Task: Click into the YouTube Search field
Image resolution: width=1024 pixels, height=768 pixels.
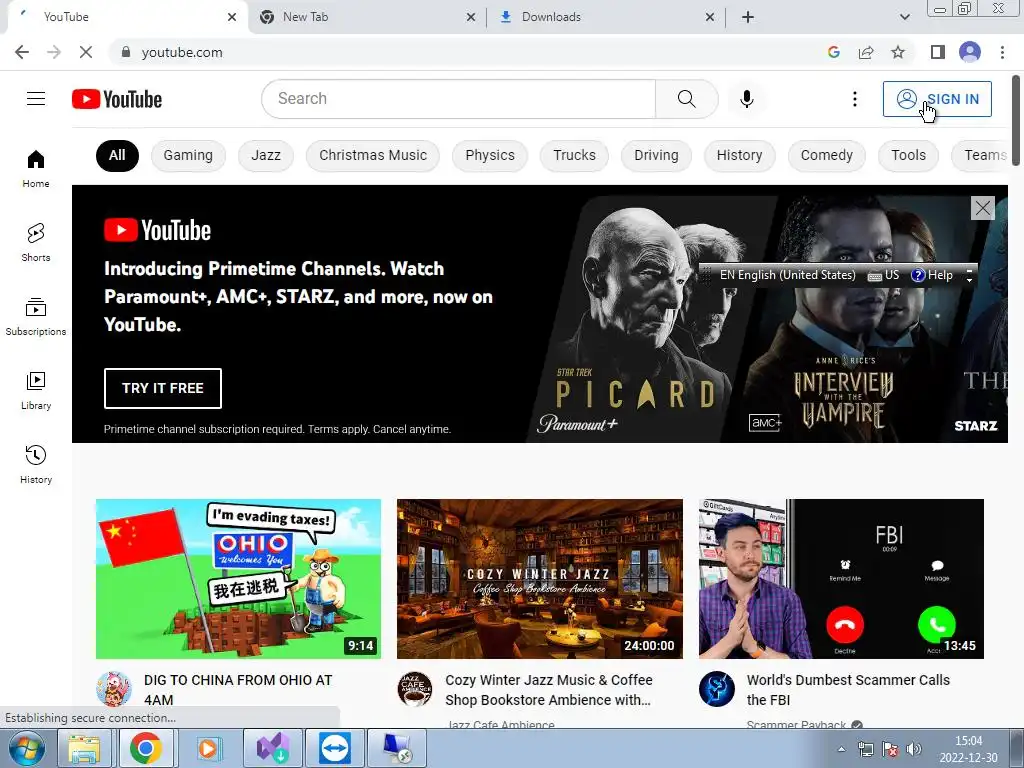Action: 458,99
